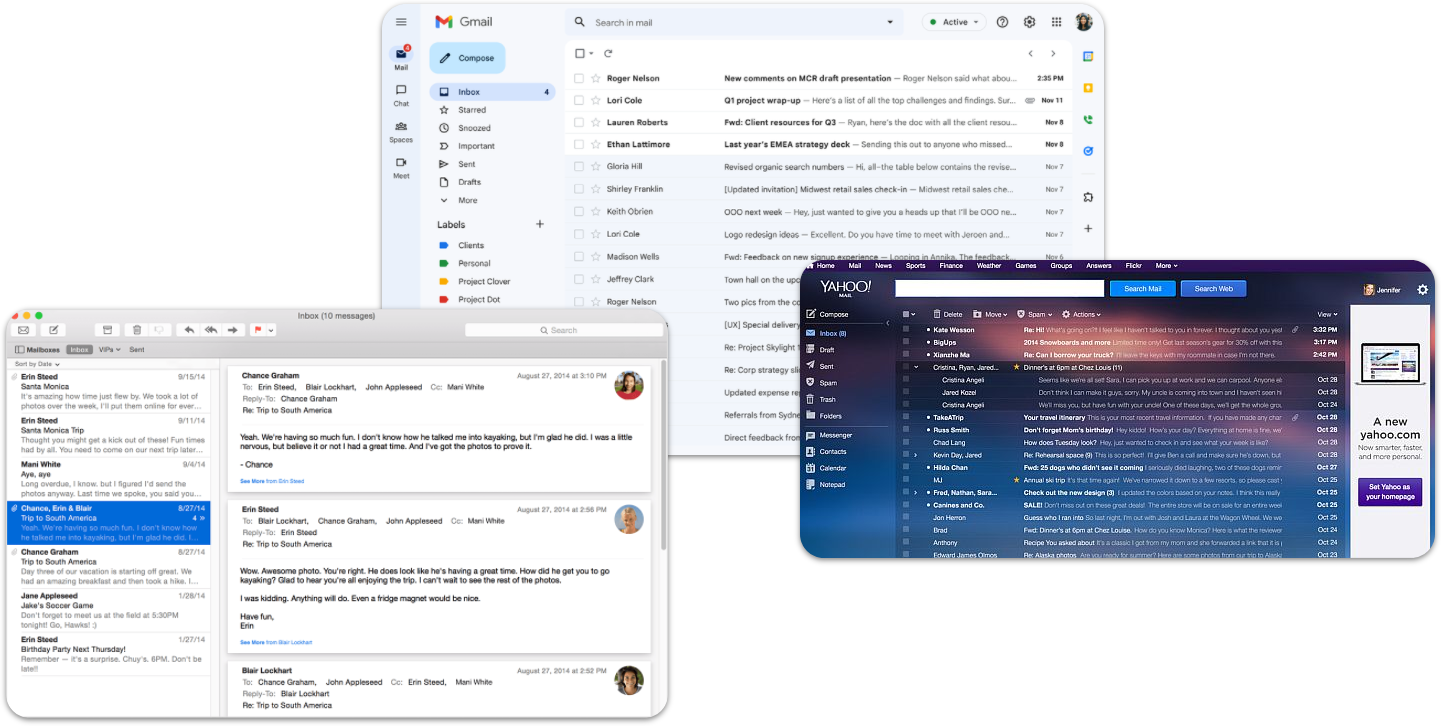Image resolution: width=1441 pixels, height=726 pixels.
Task: Tick the checkbox for BigUps Yahoo email
Action: point(906,342)
